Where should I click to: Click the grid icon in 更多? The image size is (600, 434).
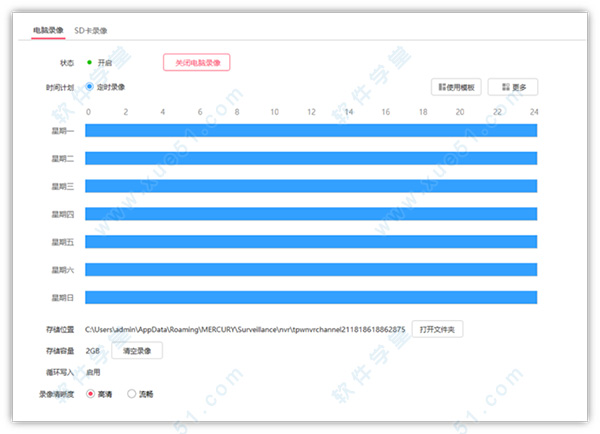[502, 87]
